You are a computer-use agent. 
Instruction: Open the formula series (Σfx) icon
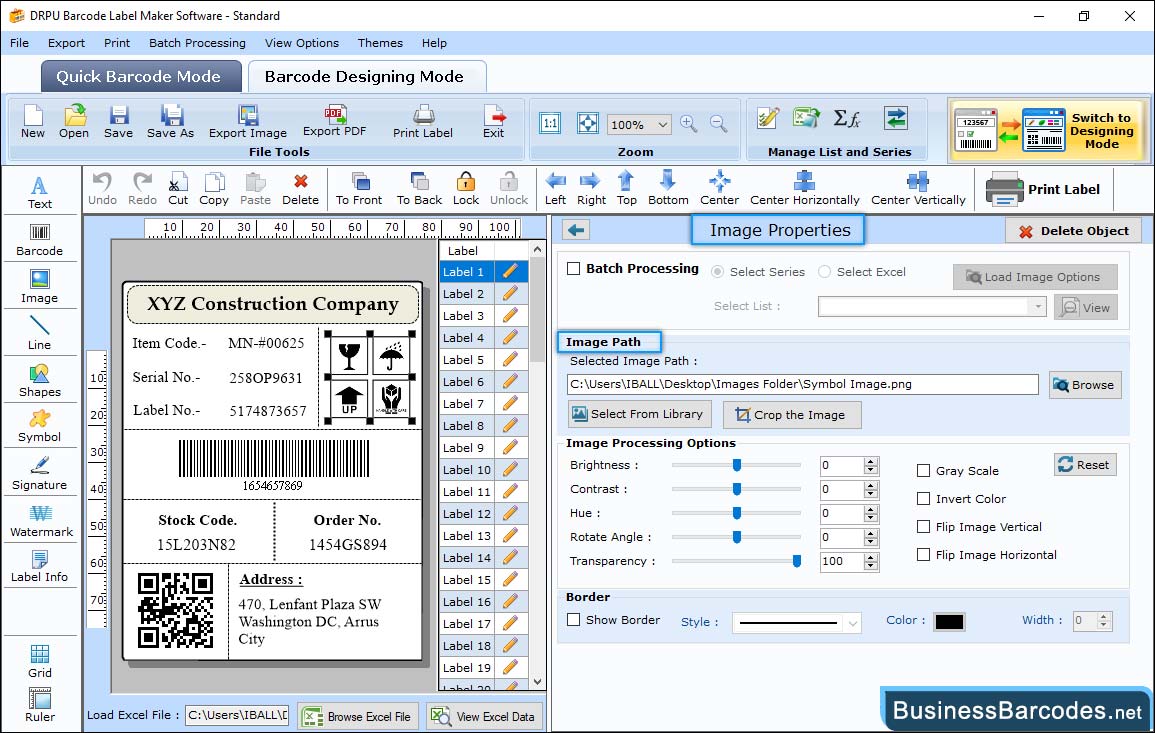click(x=846, y=118)
